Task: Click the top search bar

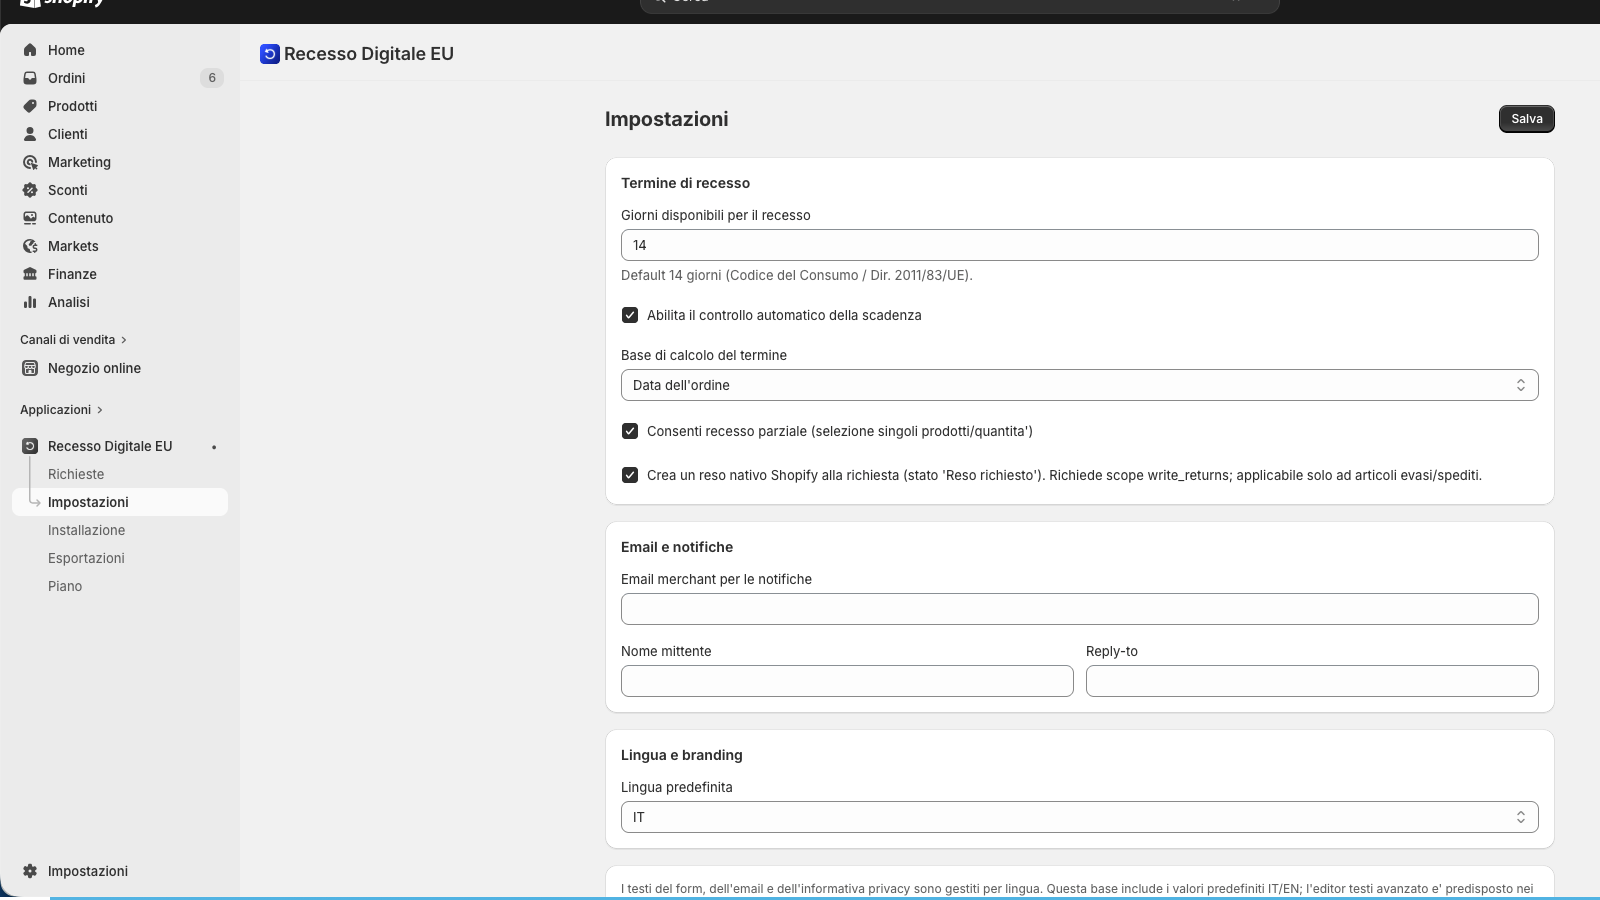Action: click(x=960, y=4)
